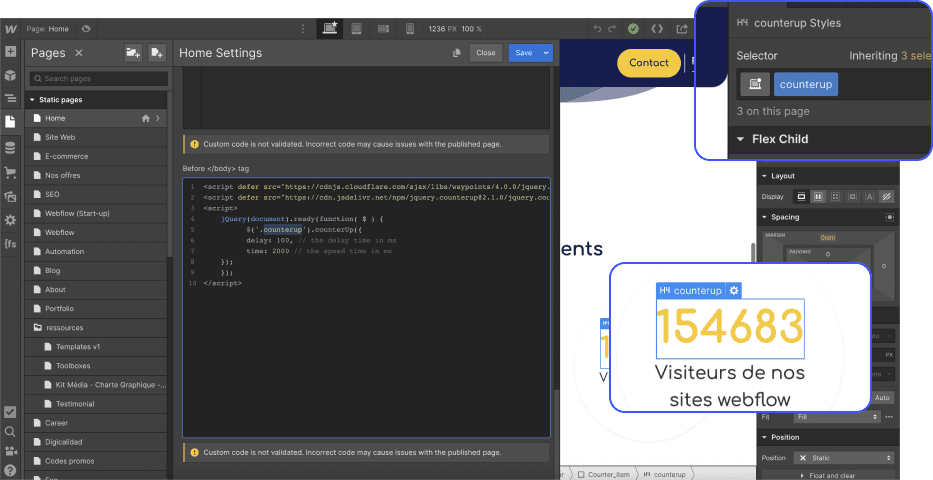The image size is (933, 480).
Task: Collapse the Position section
Action: click(x=765, y=437)
